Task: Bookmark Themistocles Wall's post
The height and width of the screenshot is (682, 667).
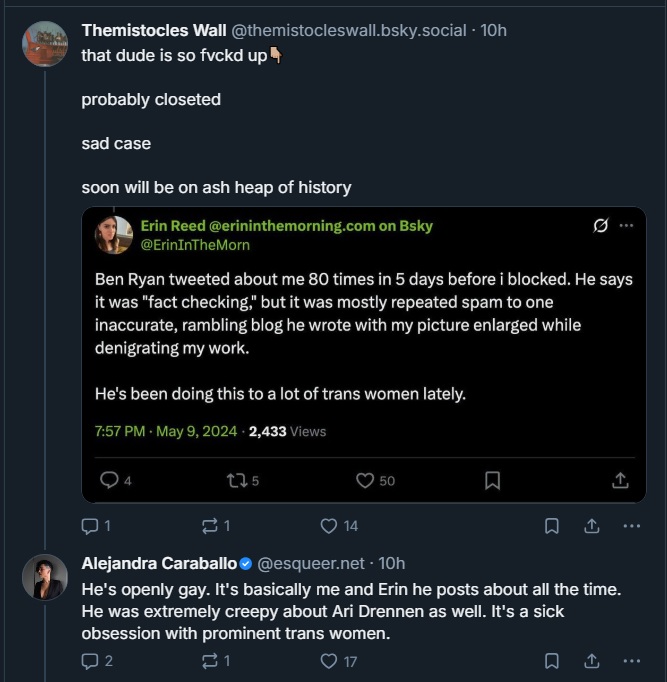Action: [551, 525]
